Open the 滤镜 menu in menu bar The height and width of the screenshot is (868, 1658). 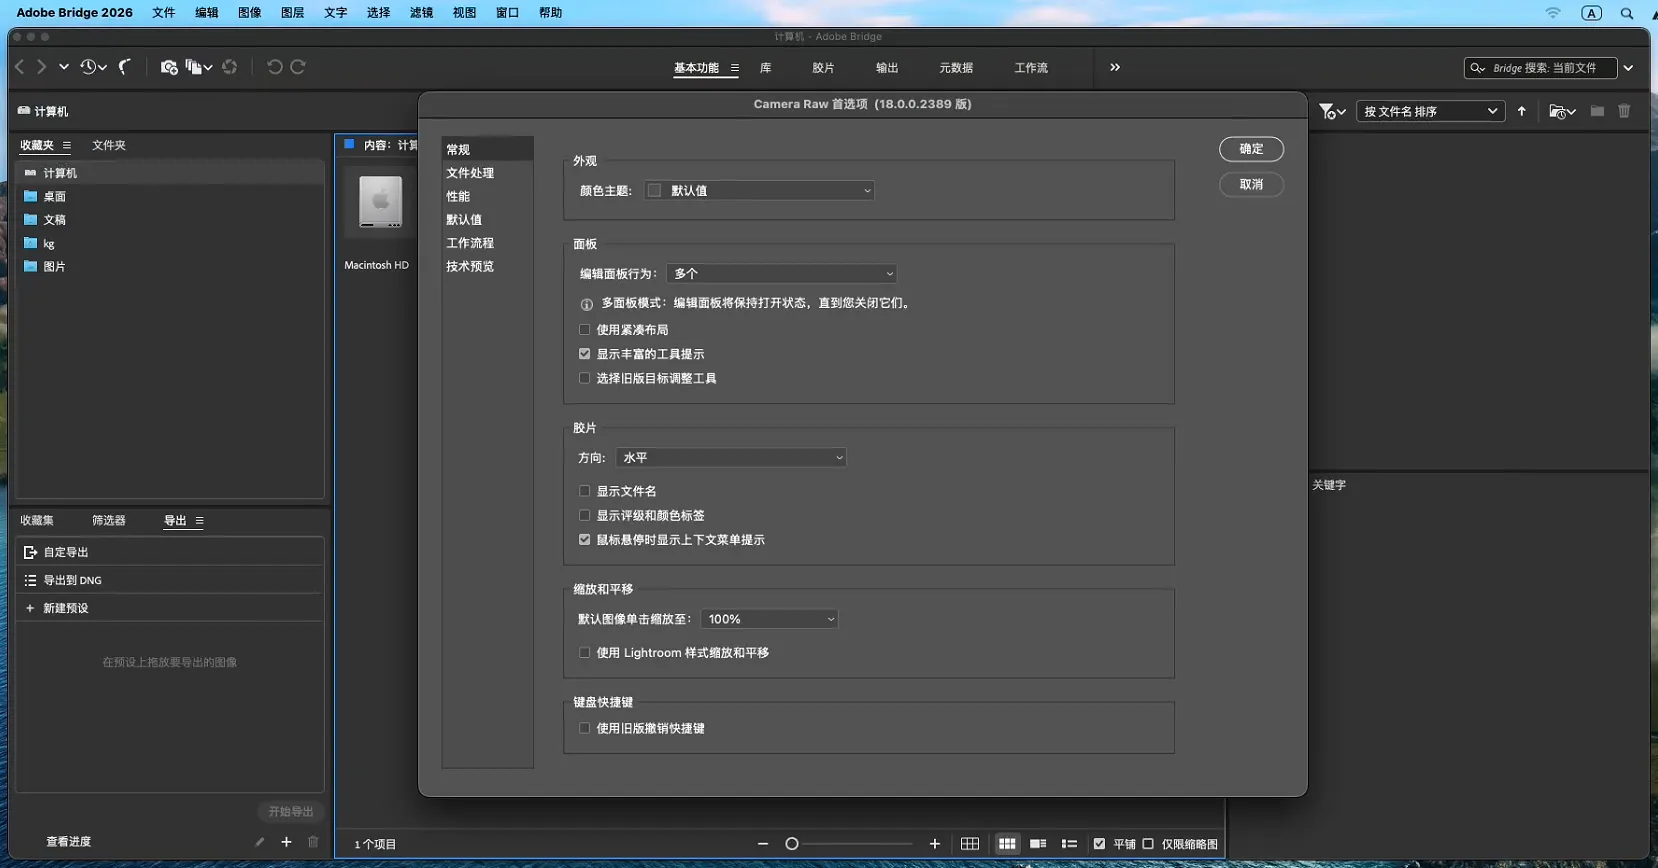pos(421,13)
